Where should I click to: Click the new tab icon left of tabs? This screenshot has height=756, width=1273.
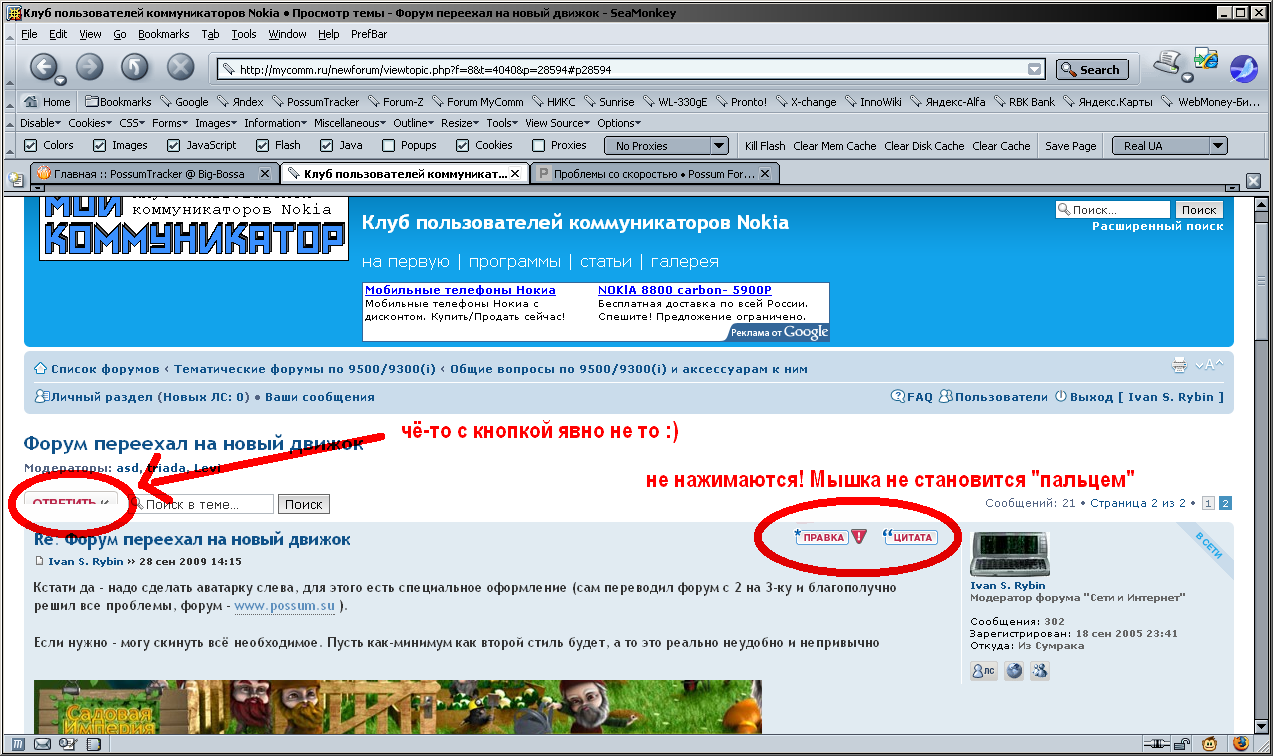pyautogui.click(x=16, y=178)
